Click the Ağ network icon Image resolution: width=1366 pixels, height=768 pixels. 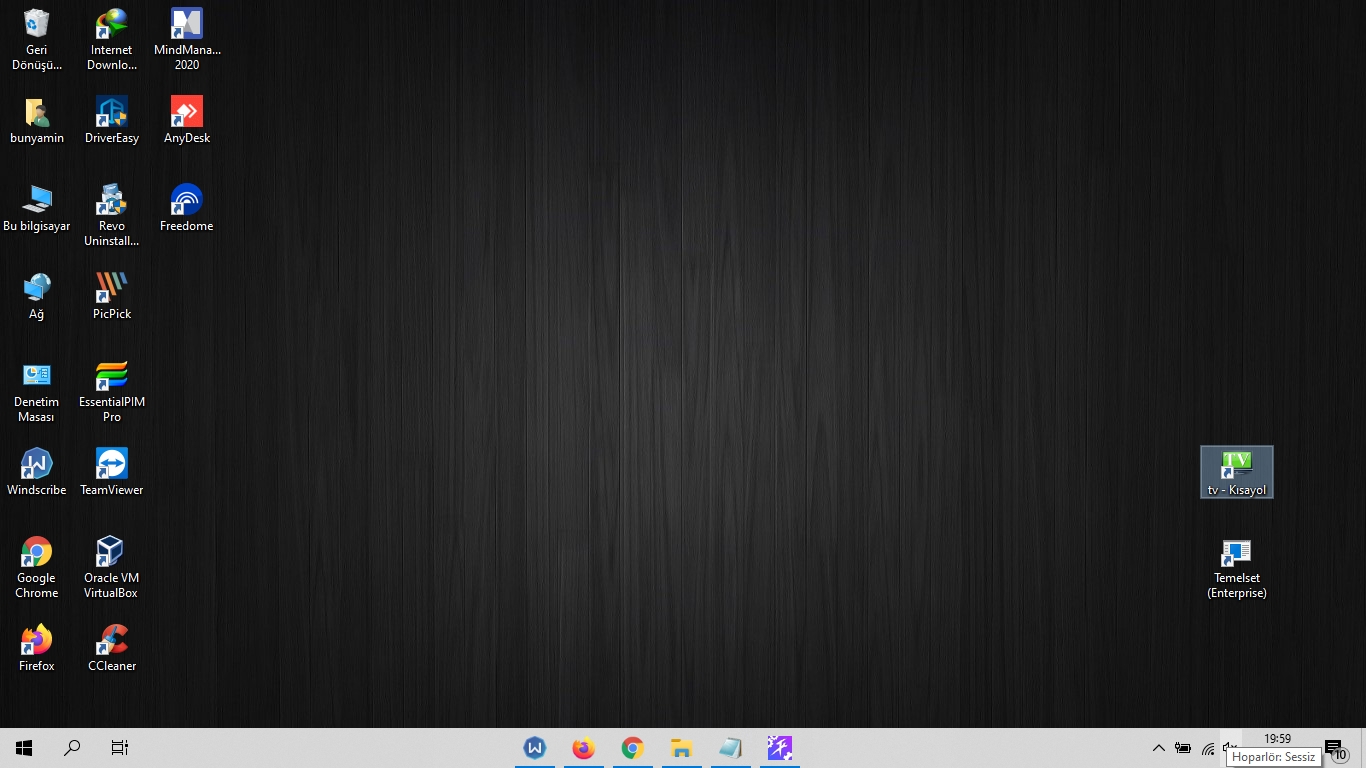click(x=37, y=297)
